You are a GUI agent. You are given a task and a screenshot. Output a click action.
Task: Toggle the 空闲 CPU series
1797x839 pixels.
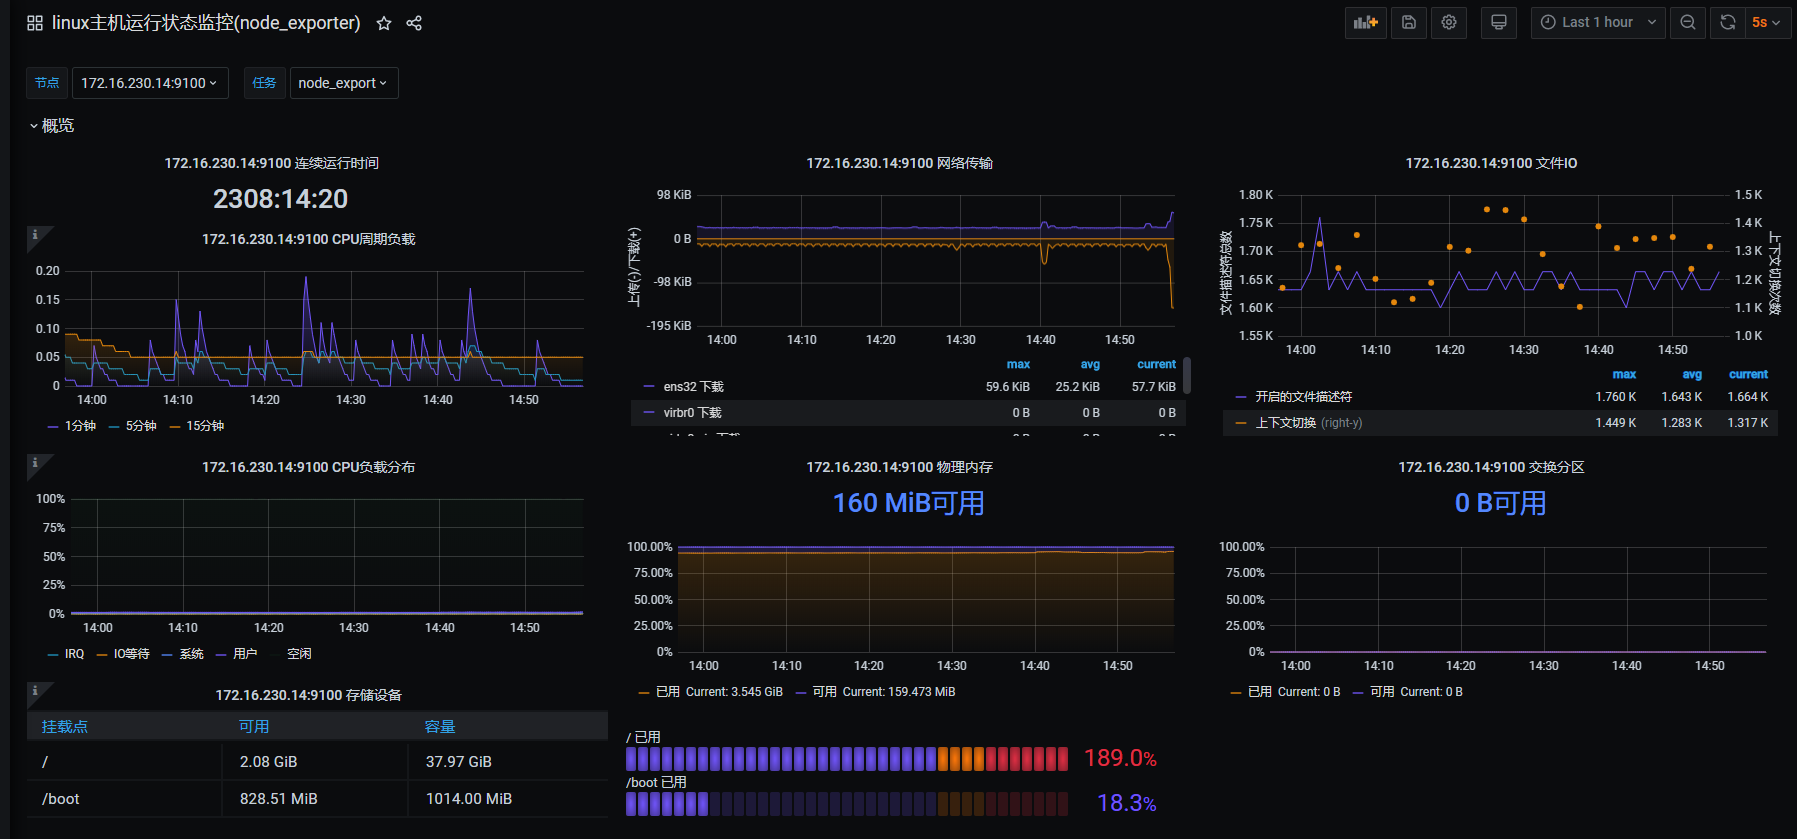click(299, 654)
